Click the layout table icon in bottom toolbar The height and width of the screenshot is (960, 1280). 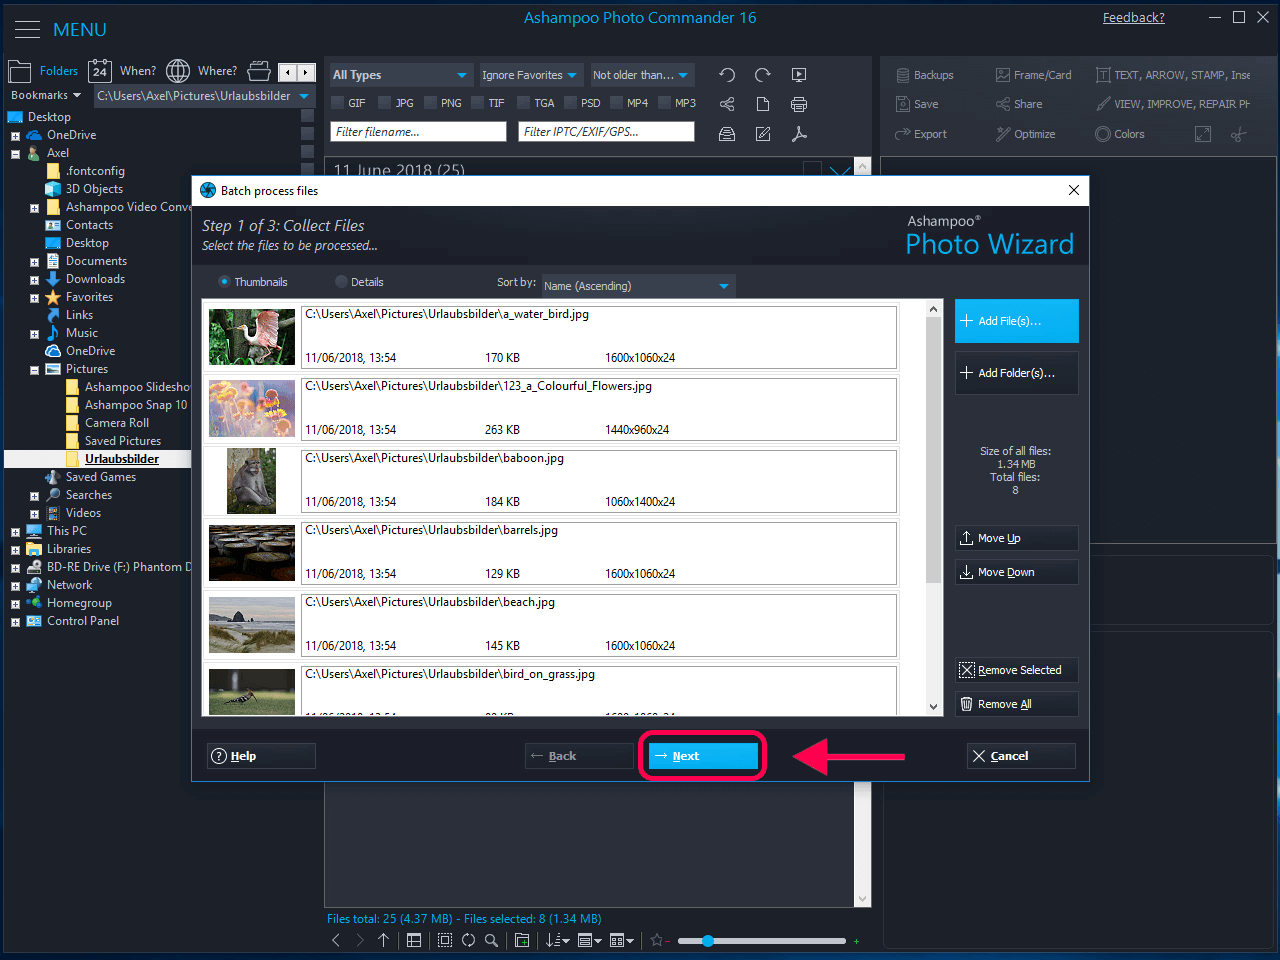tap(414, 940)
